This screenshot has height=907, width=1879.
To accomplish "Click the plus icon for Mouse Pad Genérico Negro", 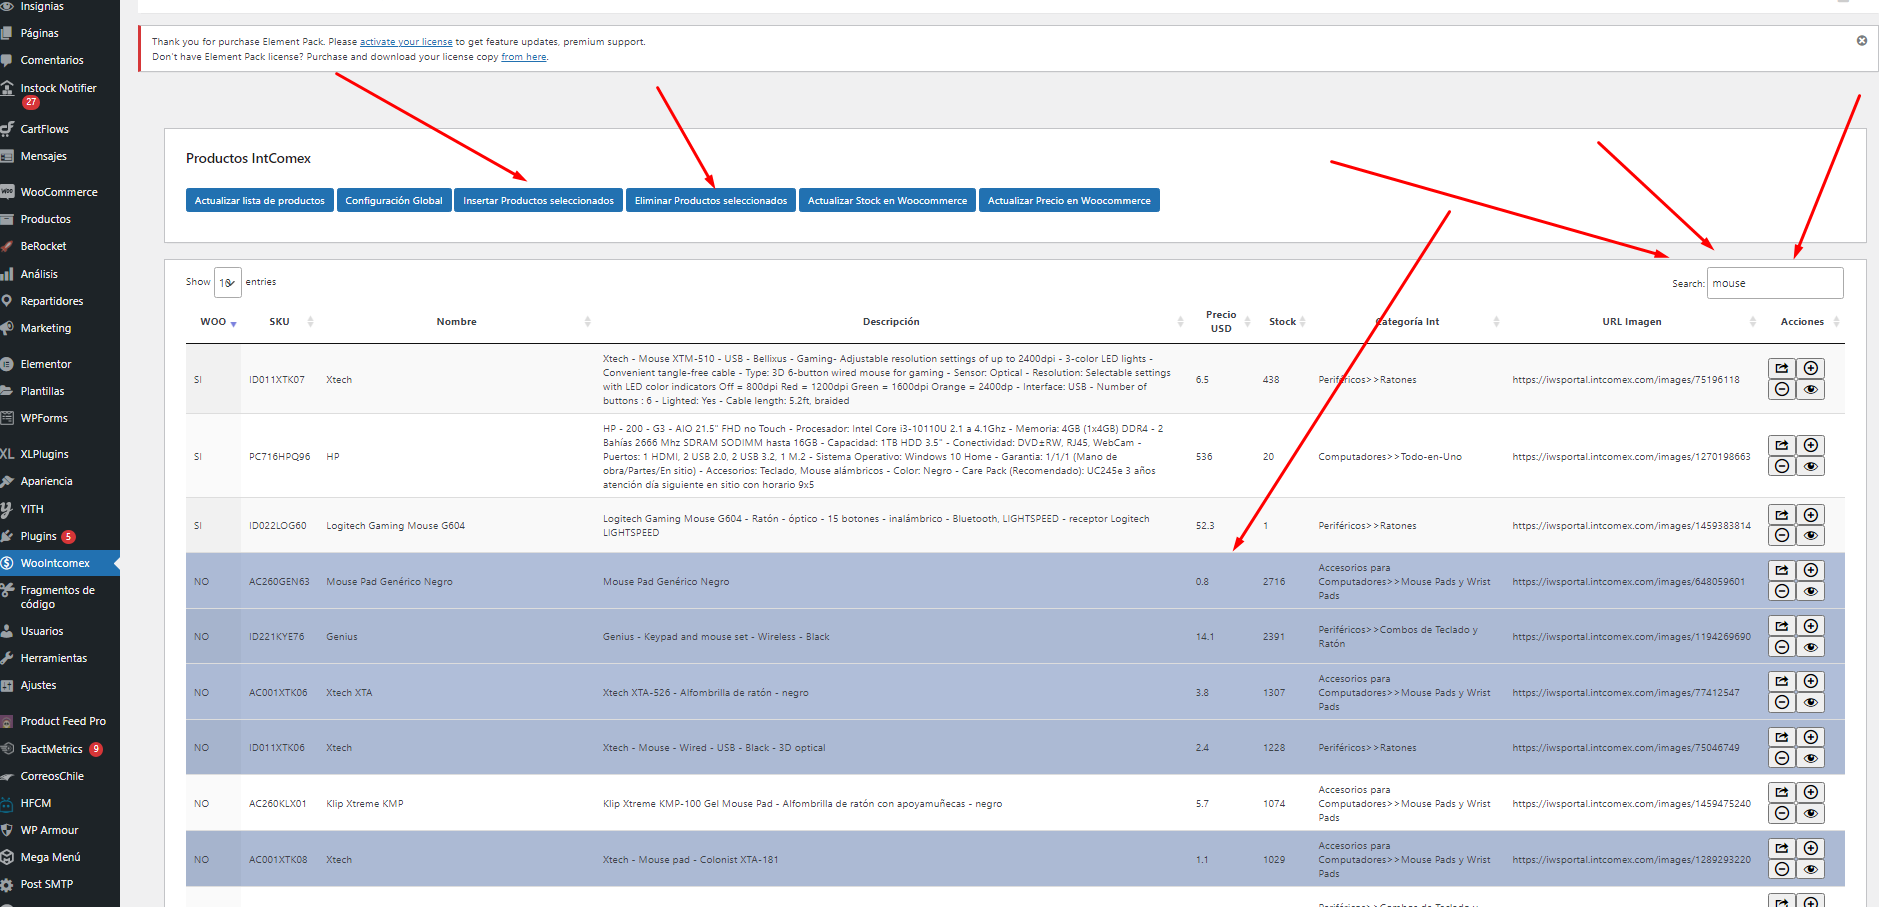I will 1810,570.
